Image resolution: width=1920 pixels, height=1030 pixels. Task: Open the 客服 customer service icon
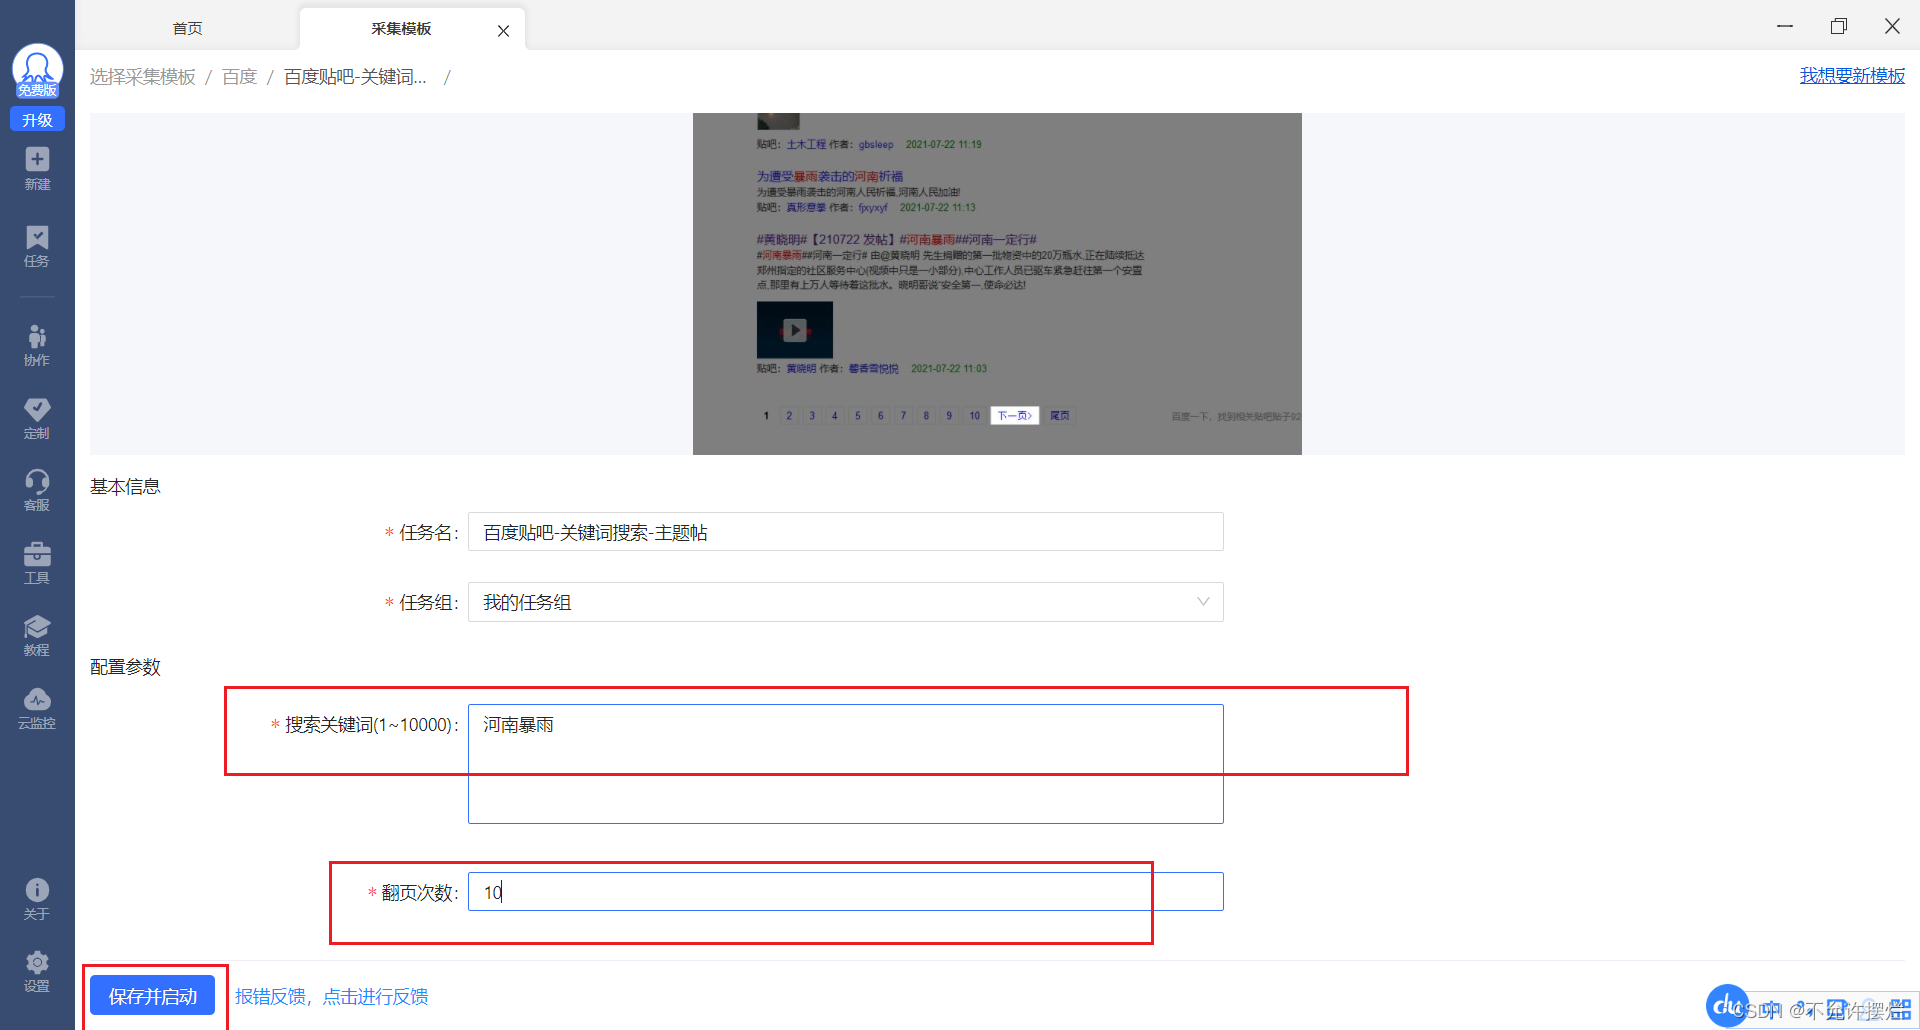[x=37, y=491]
